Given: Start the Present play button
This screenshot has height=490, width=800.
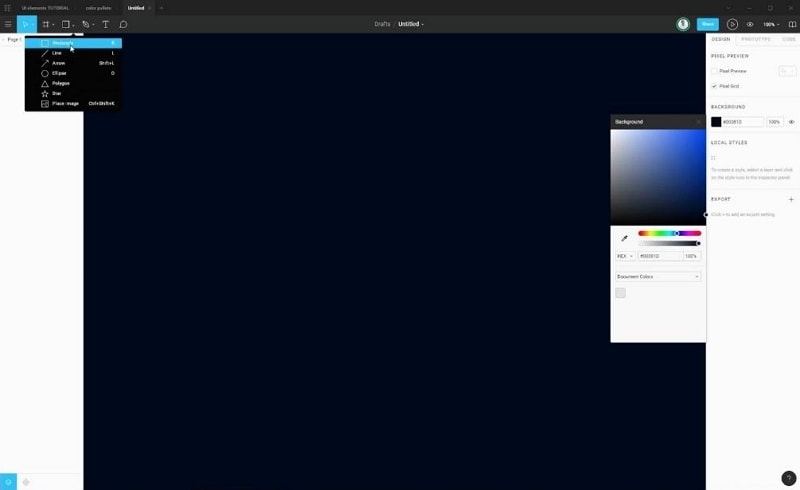Looking at the screenshot, I should pos(732,24).
